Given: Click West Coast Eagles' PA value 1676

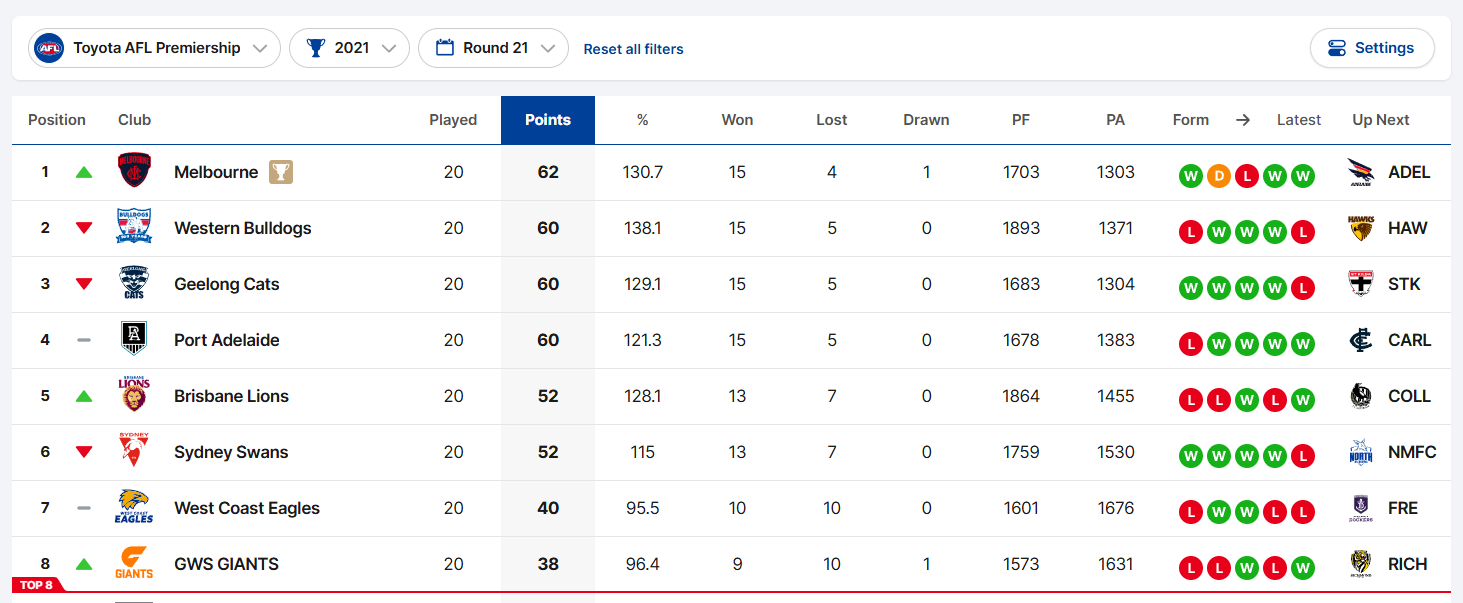Looking at the screenshot, I should [x=1116, y=508].
